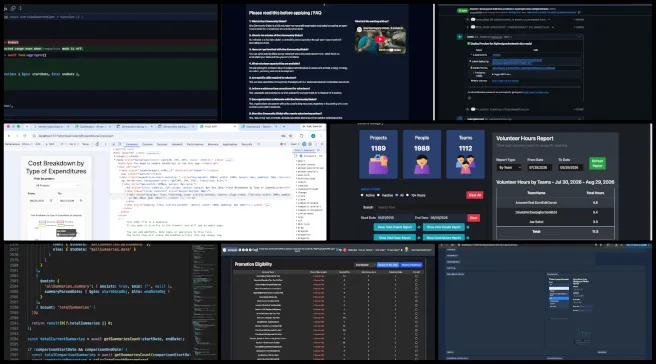Switch to DevTools Performance tab
Screen dimensions: 656x364
pyautogui.click(x=195, y=144)
